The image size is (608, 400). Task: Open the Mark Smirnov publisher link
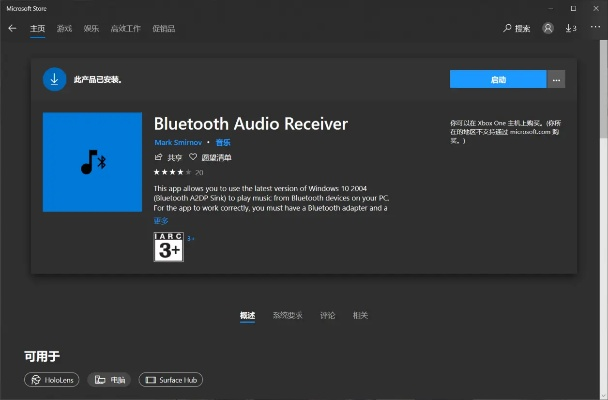coord(177,143)
